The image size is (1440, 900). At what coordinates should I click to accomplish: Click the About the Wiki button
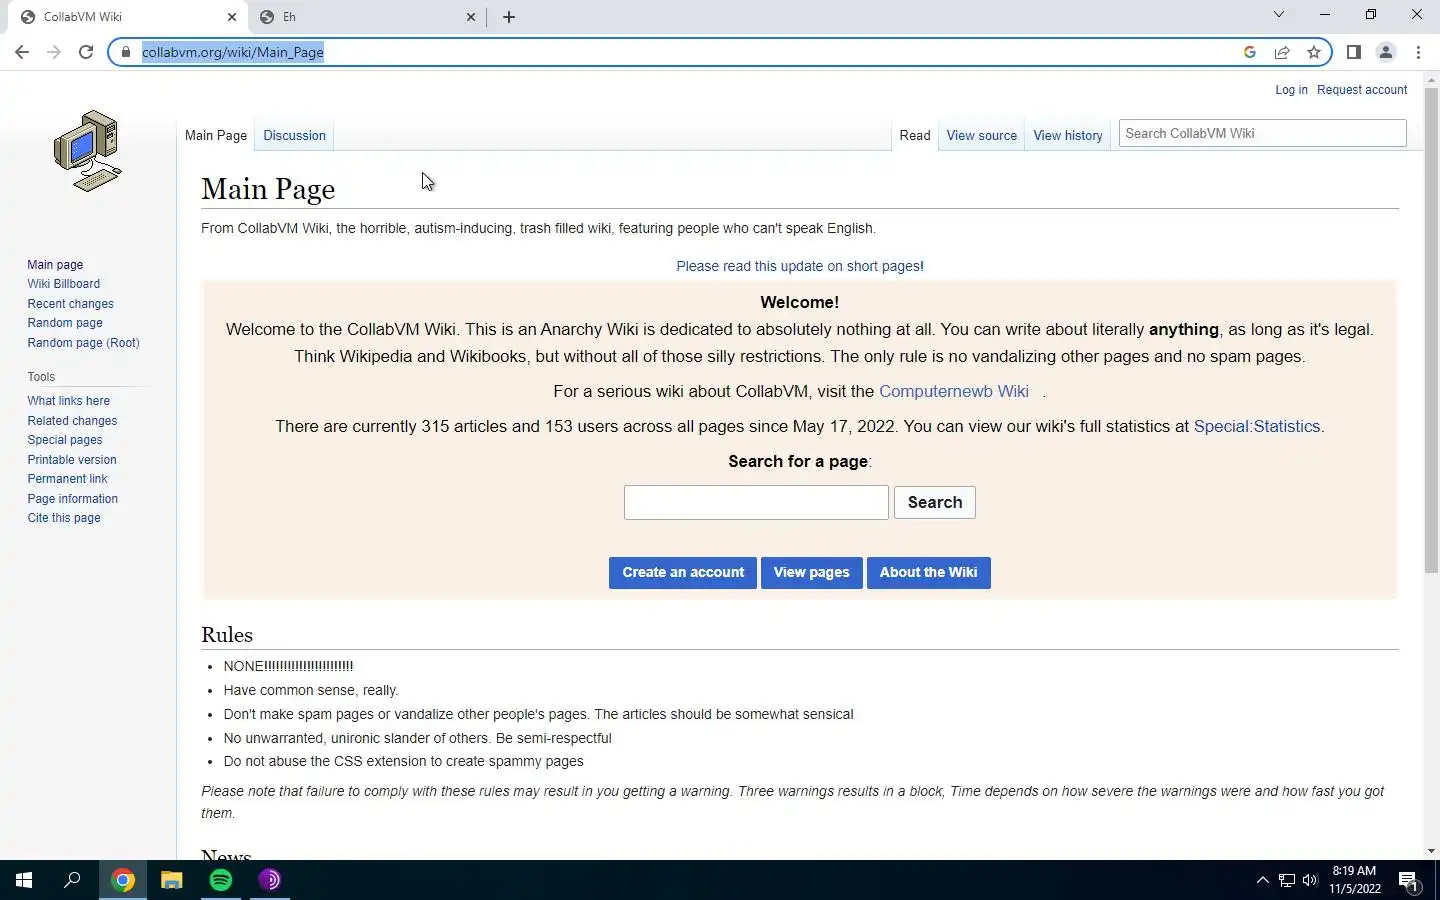coord(928,573)
